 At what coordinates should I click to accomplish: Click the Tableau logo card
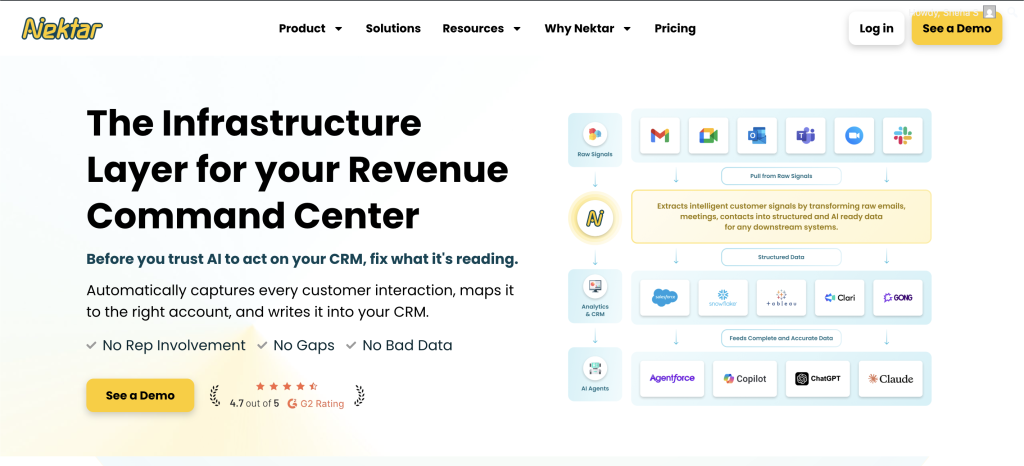click(781, 298)
